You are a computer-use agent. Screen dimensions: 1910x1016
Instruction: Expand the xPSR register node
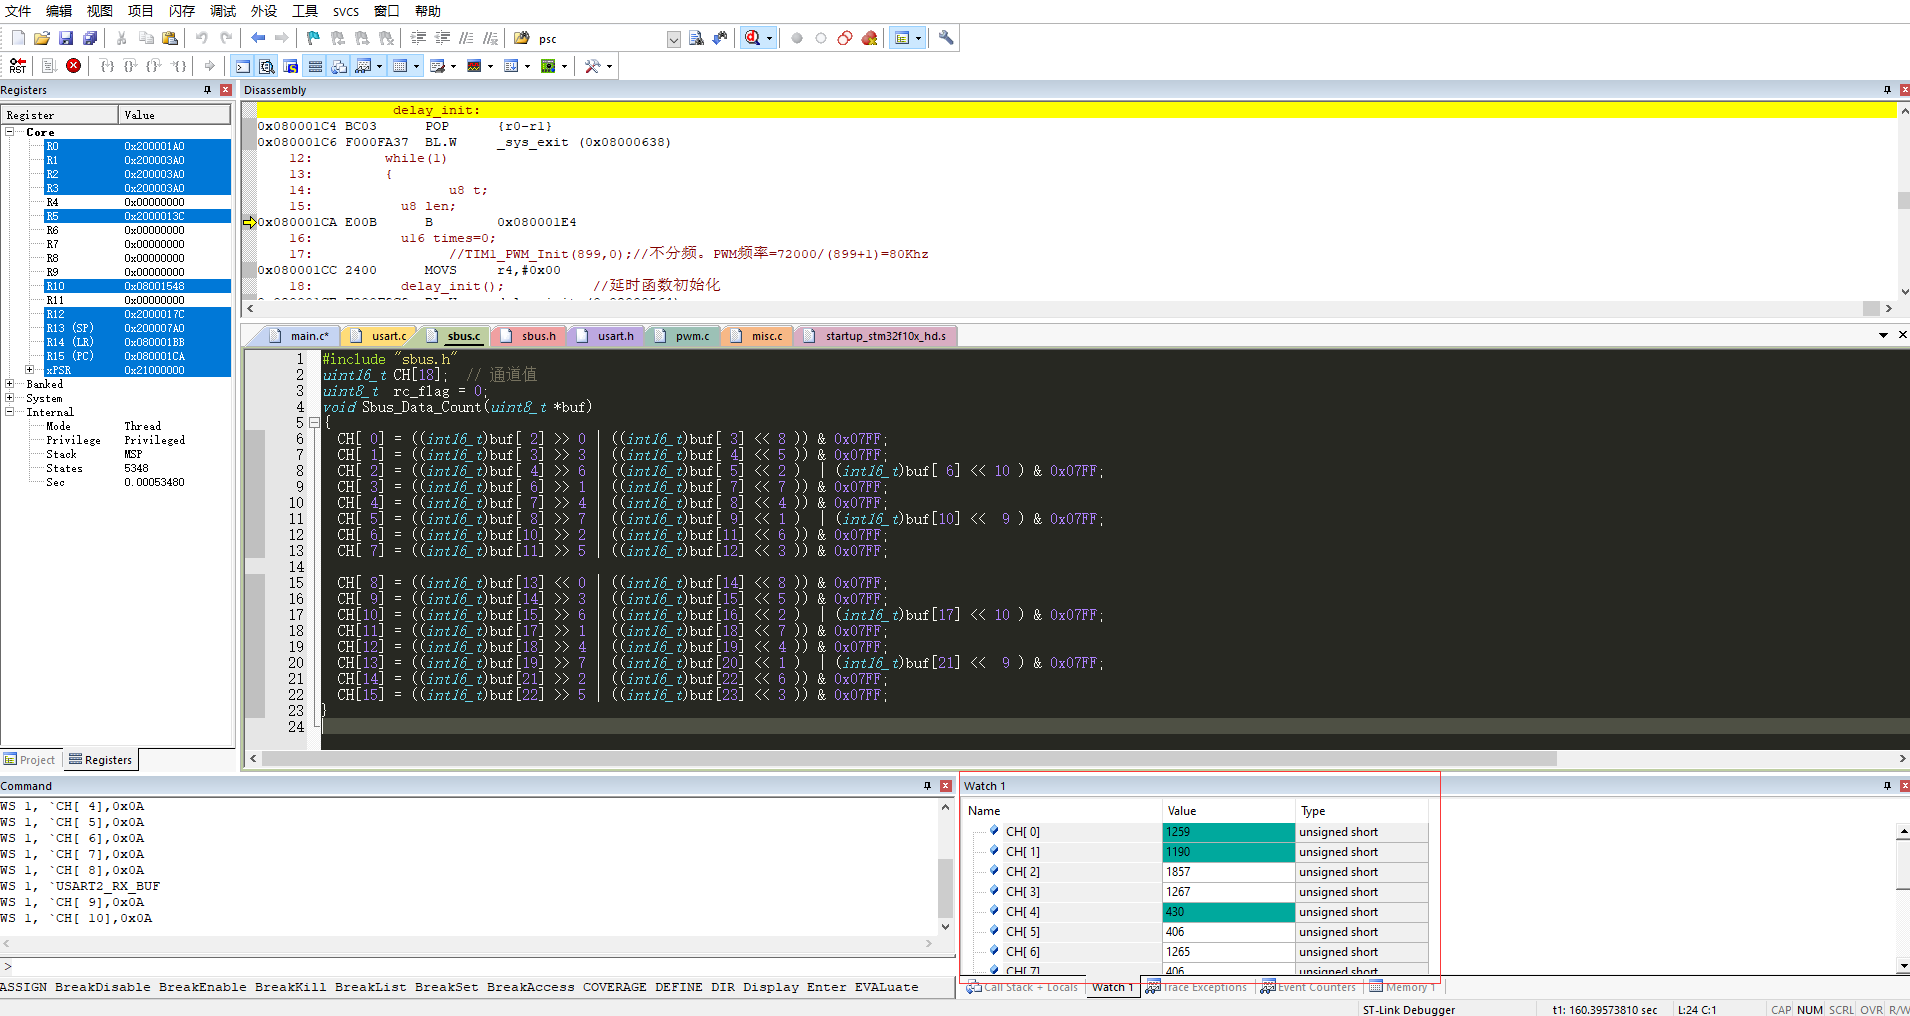(x=30, y=370)
